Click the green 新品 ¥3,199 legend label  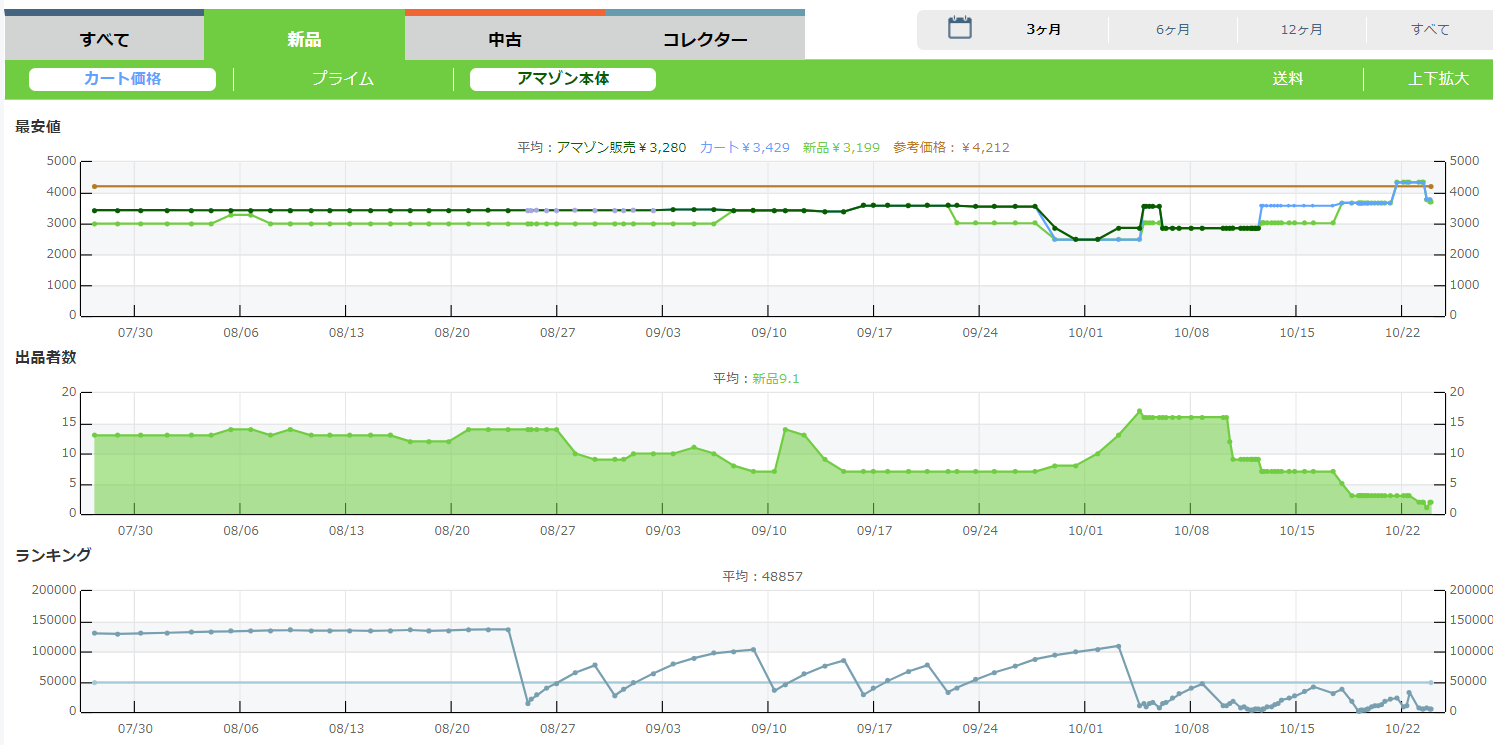[841, 147]
